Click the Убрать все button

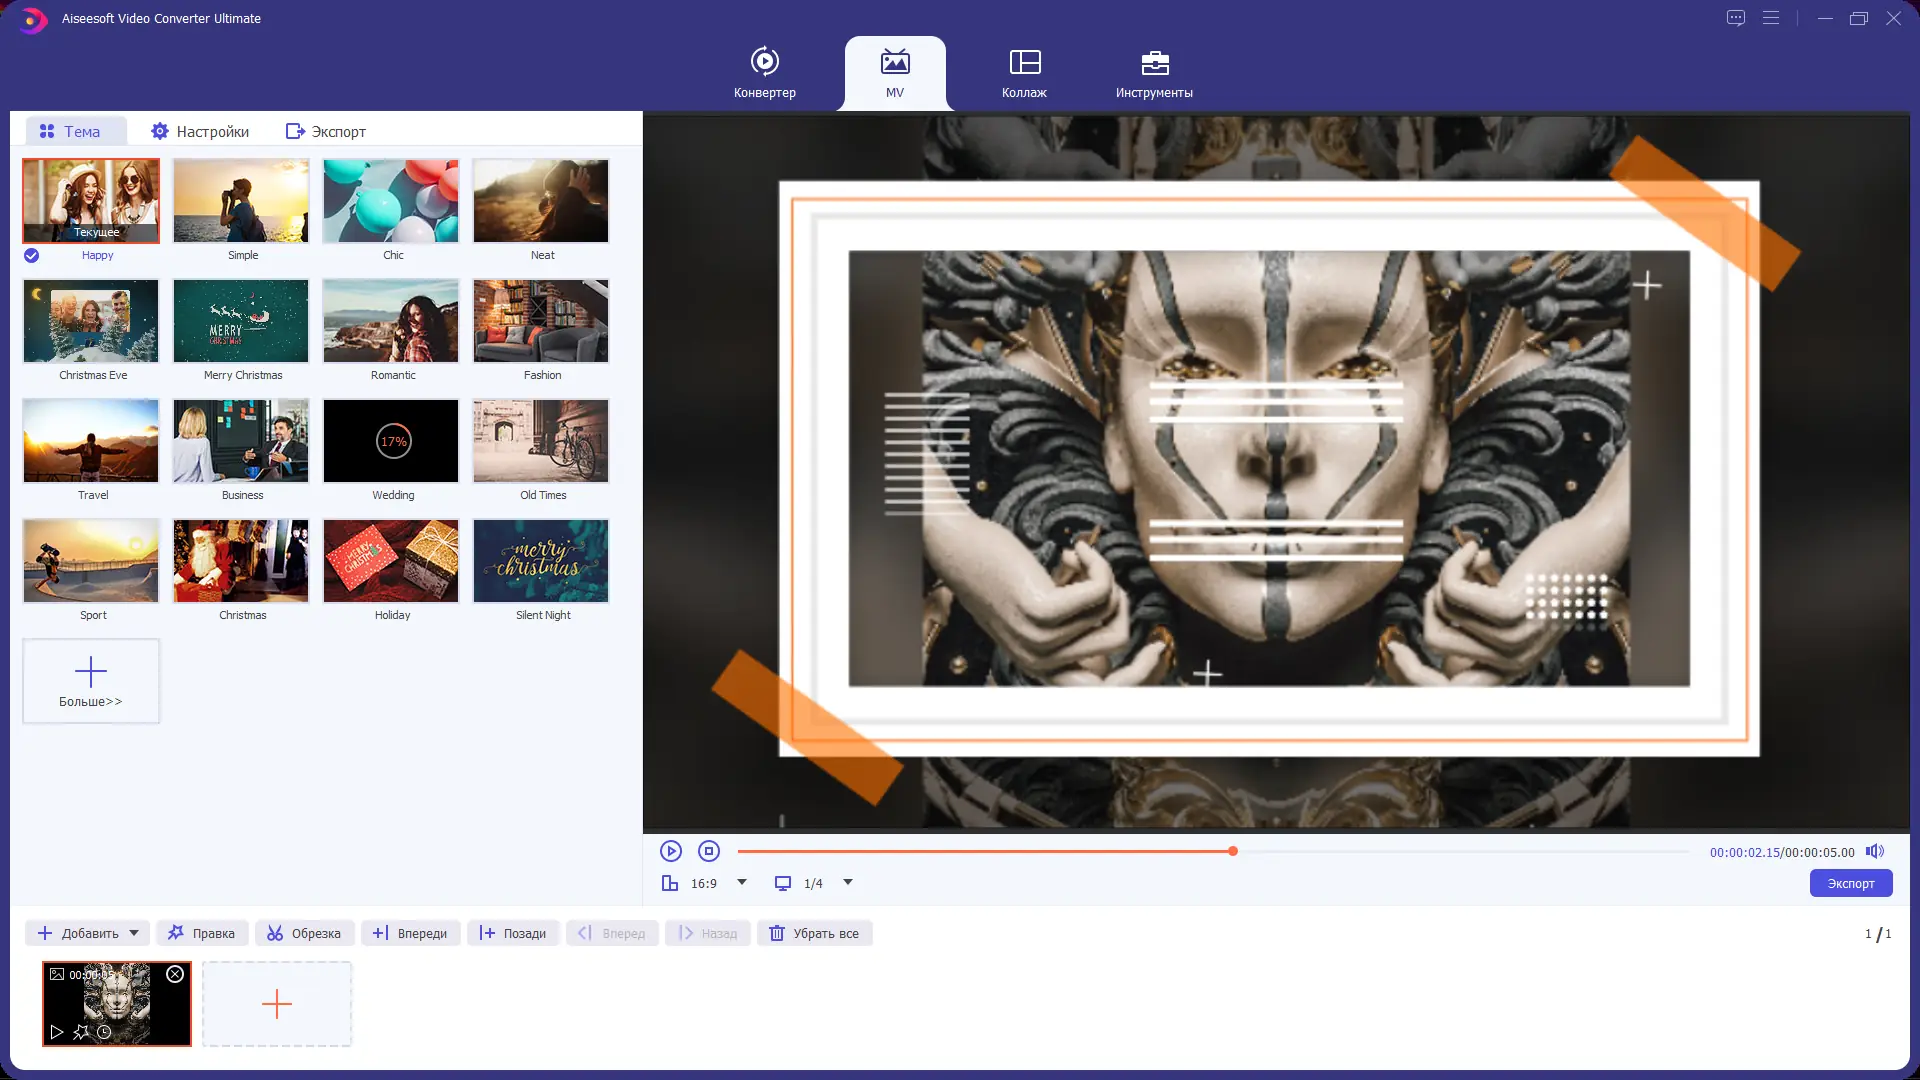click(x=814, y=933)
